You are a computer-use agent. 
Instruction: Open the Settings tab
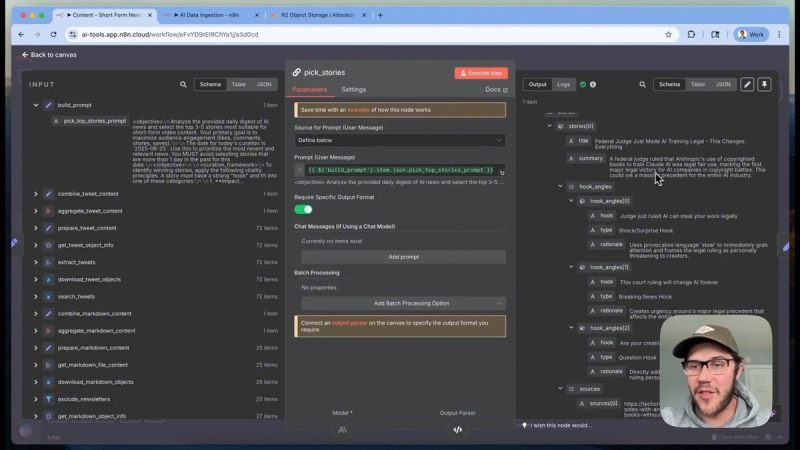(x=354, y=89)
